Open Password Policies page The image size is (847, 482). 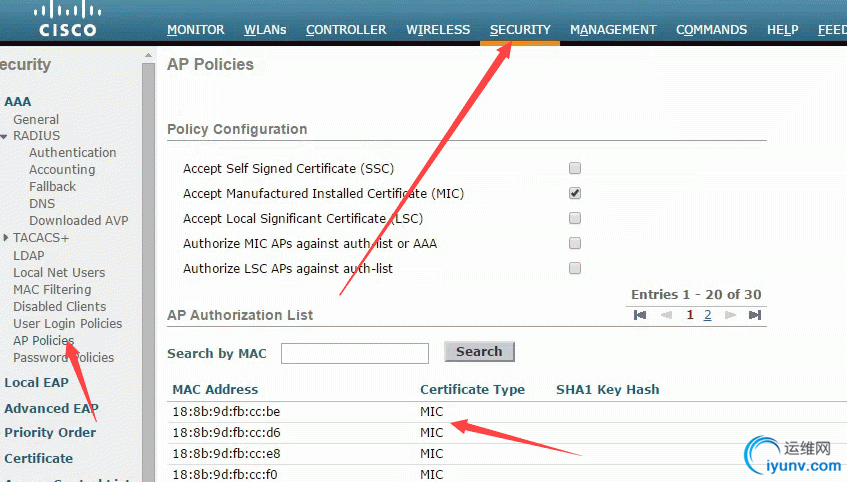[x=64, y=358]
